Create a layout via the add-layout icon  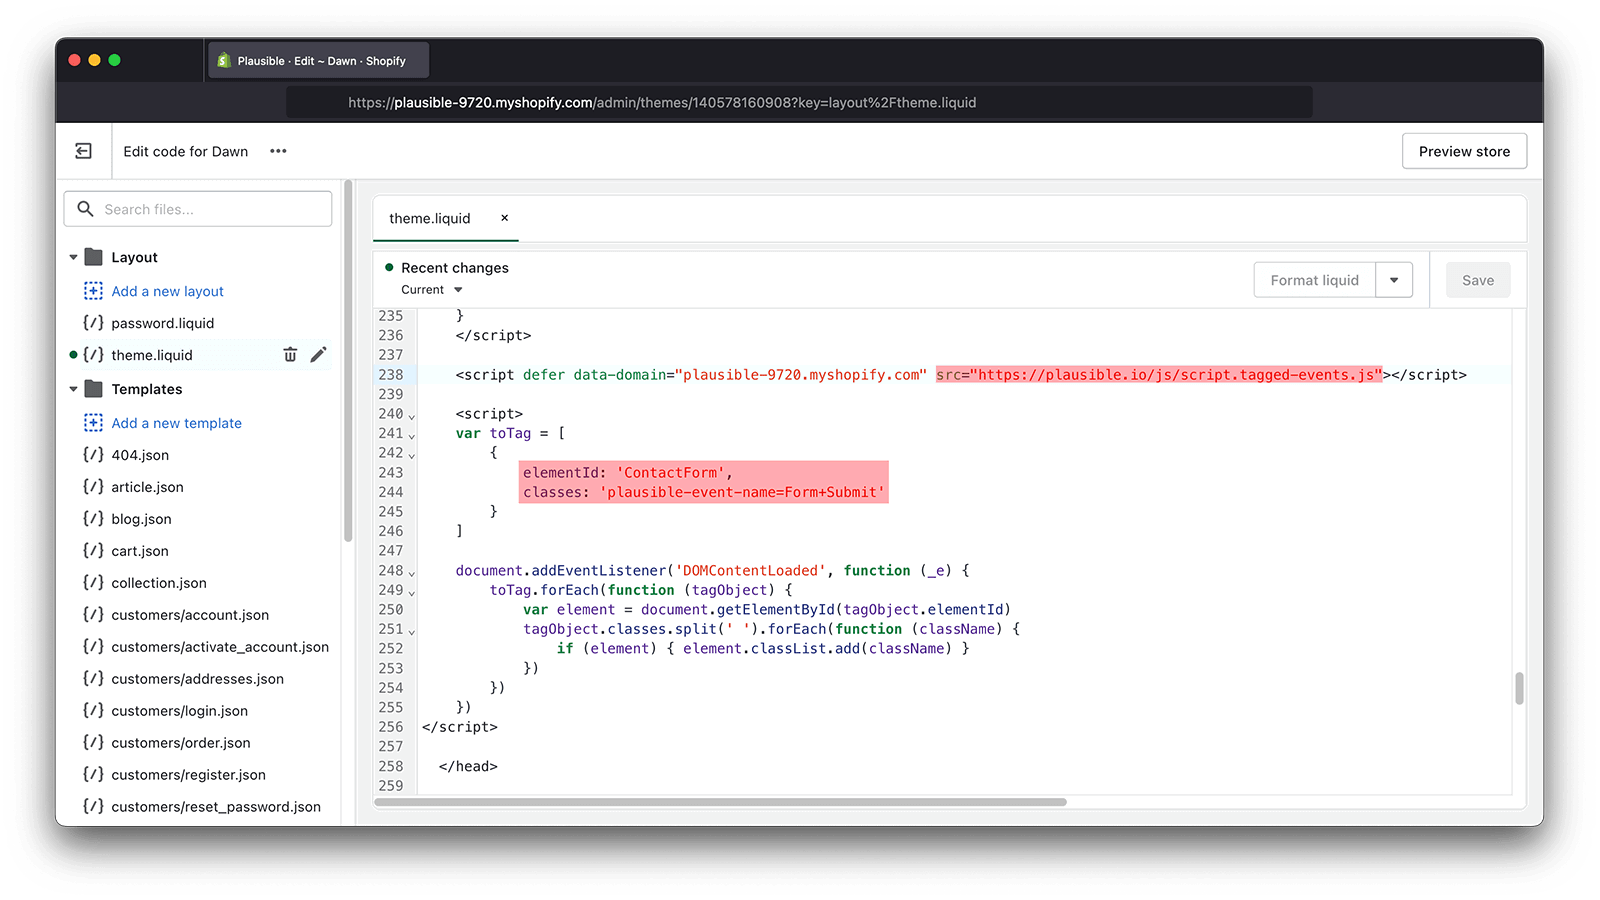pos(93,290)
